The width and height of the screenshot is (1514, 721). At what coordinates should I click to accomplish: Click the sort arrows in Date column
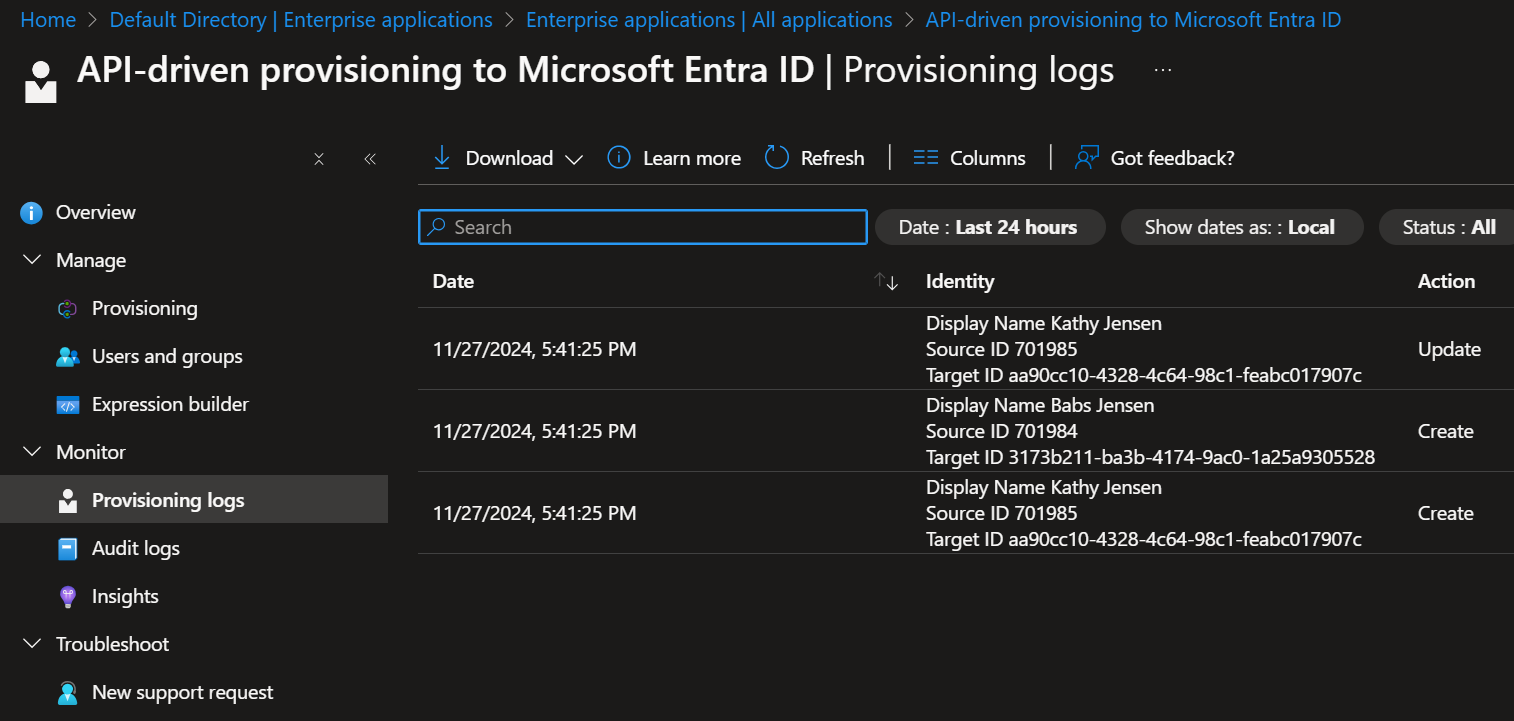[886, 282]
